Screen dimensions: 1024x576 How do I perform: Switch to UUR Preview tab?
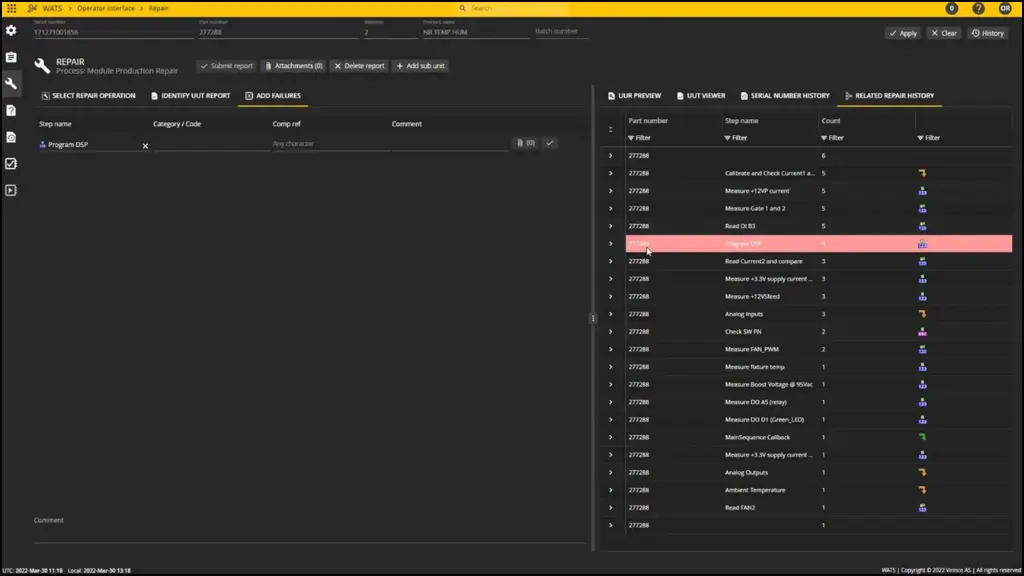[x=634, y=95]
